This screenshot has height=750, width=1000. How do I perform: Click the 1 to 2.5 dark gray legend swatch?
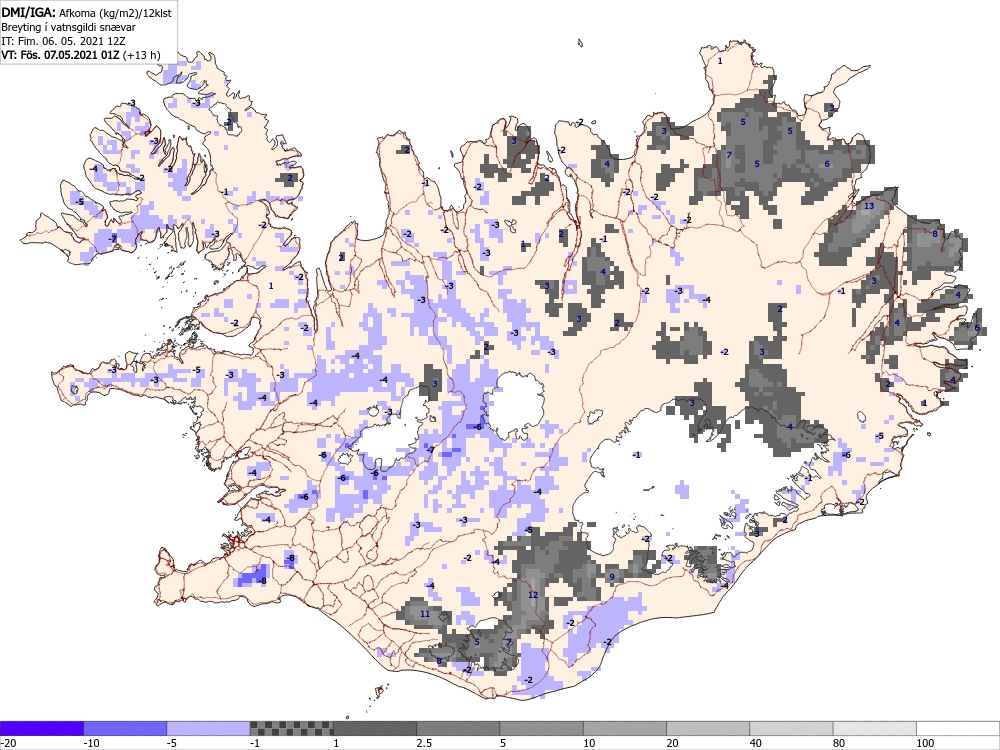click(375, 728)
